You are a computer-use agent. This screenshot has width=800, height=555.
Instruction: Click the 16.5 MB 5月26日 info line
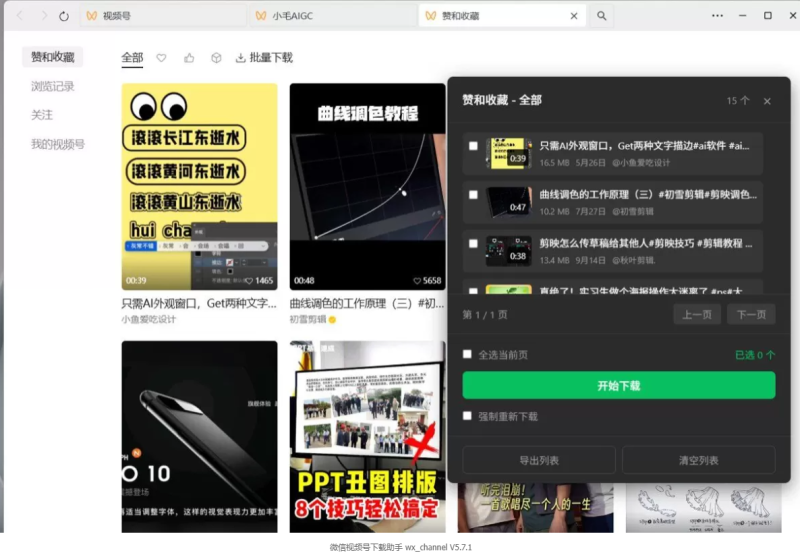click(605, 163)
